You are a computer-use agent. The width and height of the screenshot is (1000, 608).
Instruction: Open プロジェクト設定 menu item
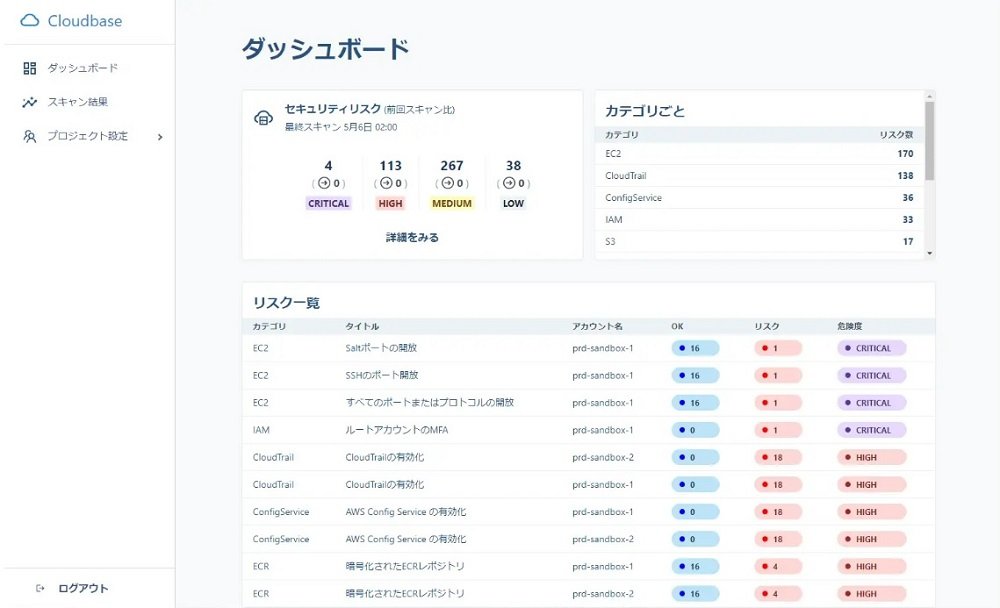point(89,136)
